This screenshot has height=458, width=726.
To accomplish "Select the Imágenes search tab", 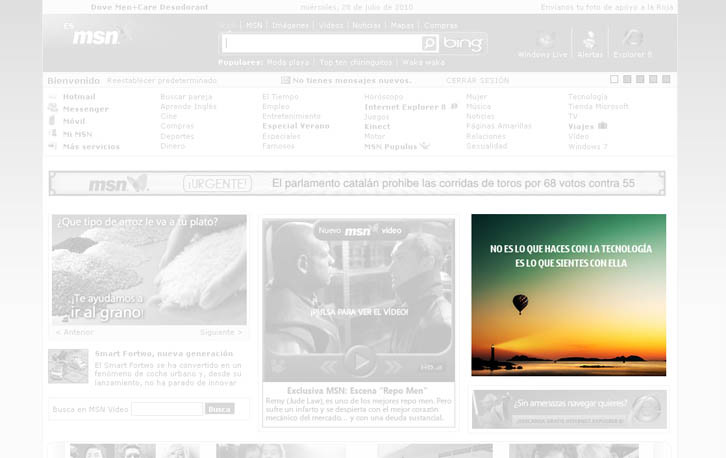I will point(290,25).
